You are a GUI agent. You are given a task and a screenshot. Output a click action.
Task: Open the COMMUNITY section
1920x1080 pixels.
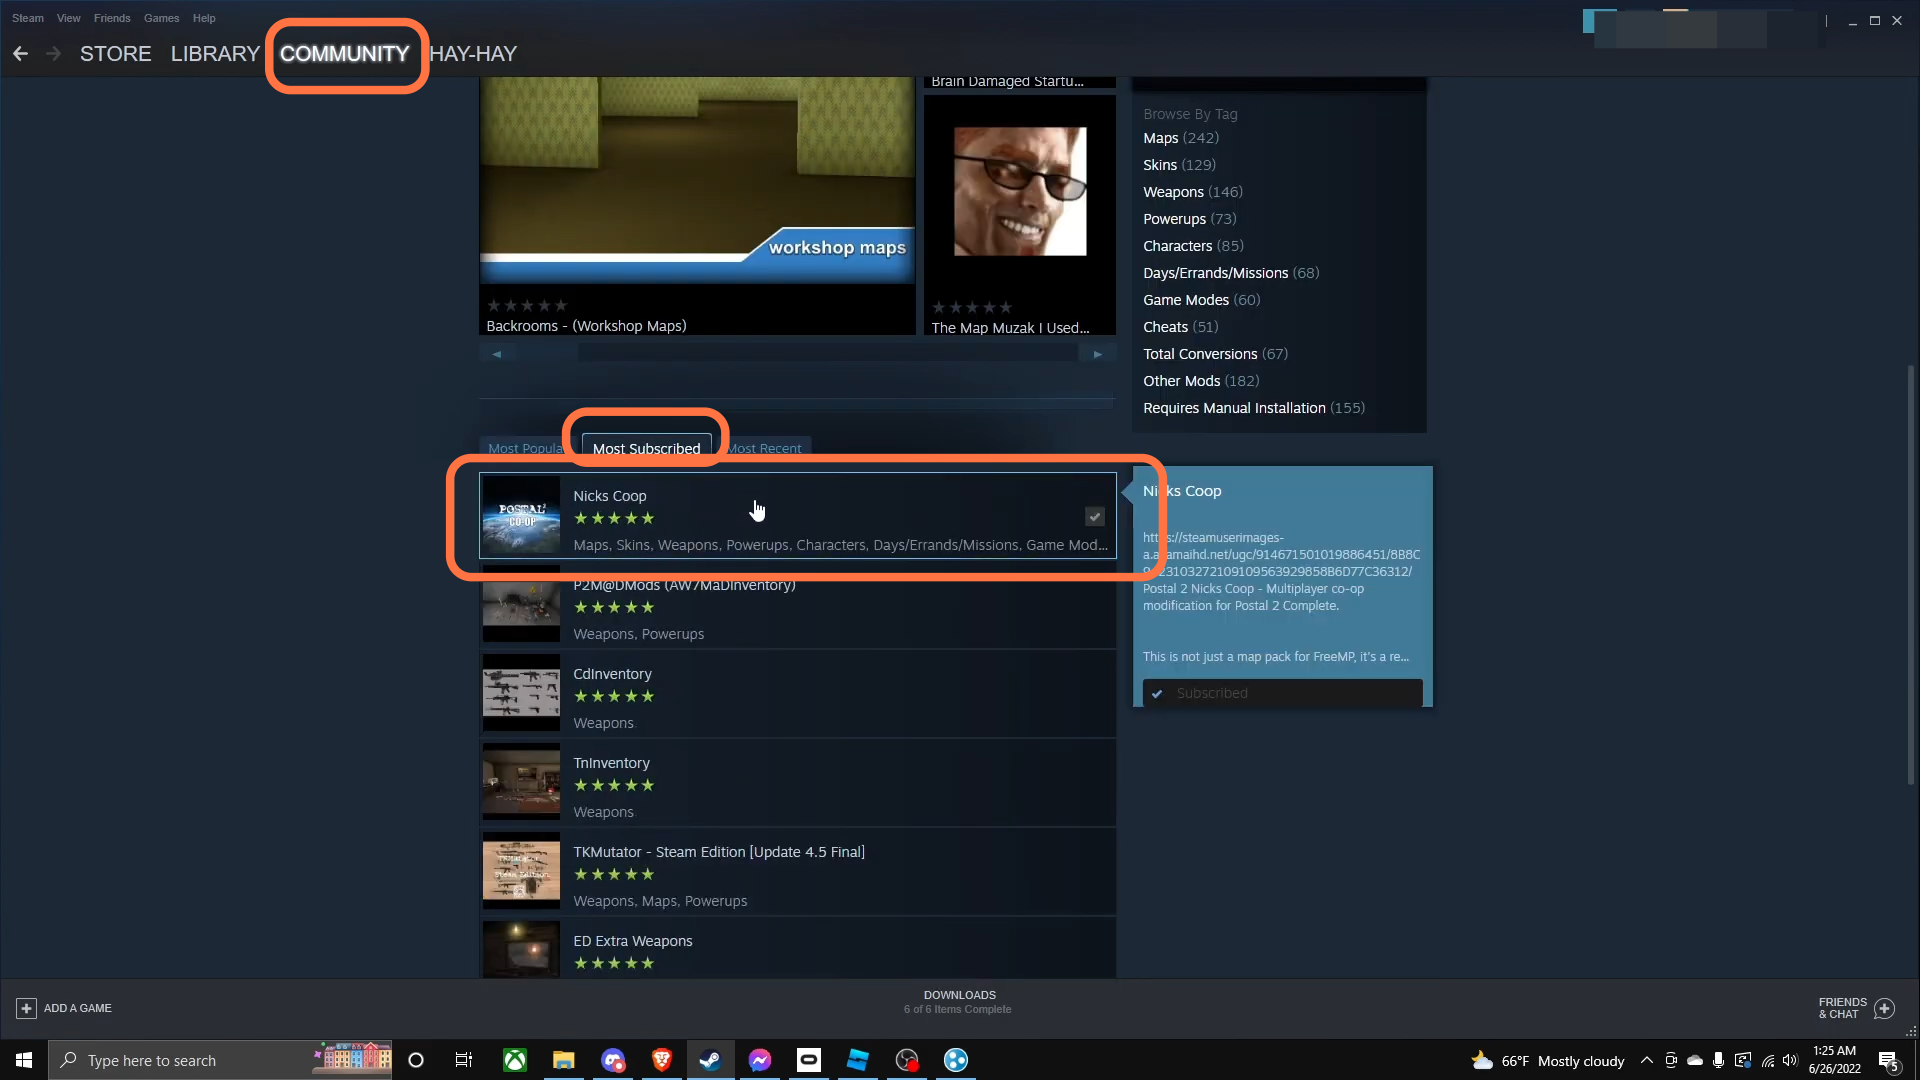pos(344,54)
